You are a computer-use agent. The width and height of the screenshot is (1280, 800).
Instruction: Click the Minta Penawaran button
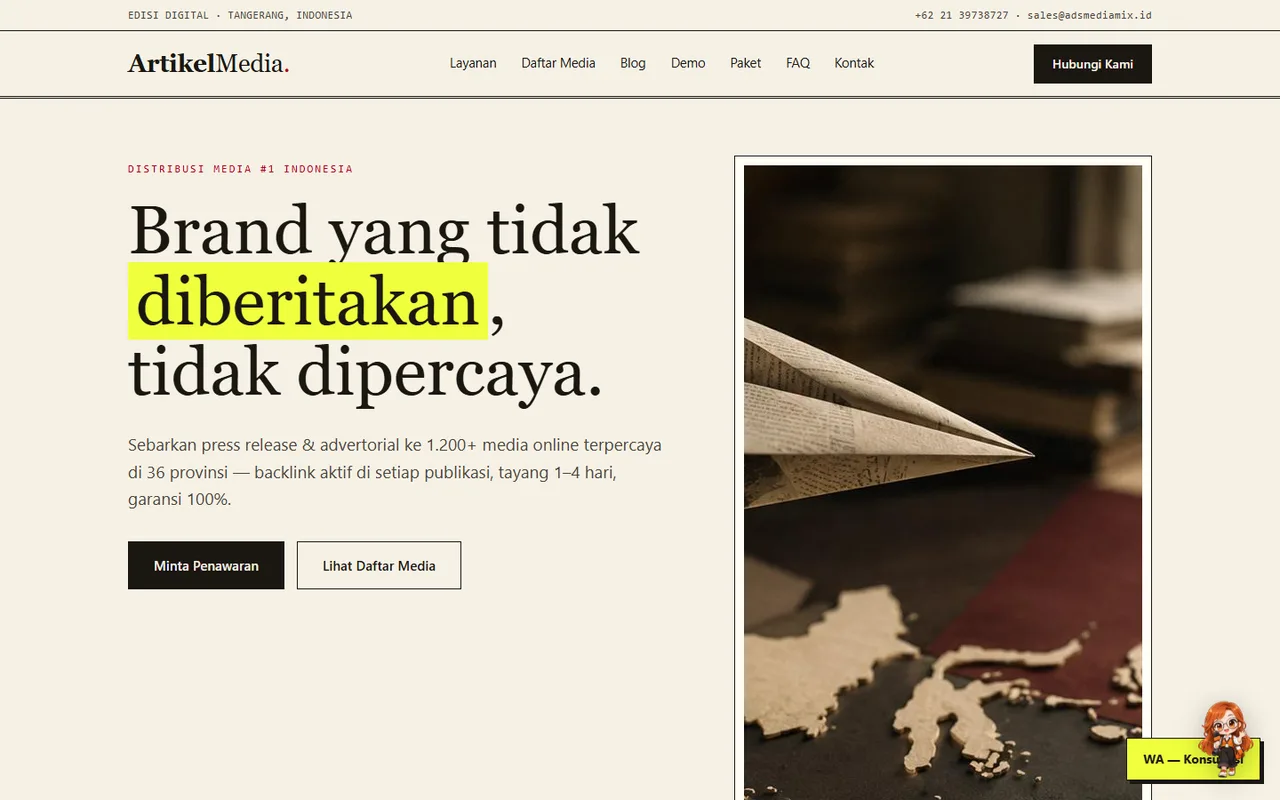pyautogui.click(x=206, y=565)
